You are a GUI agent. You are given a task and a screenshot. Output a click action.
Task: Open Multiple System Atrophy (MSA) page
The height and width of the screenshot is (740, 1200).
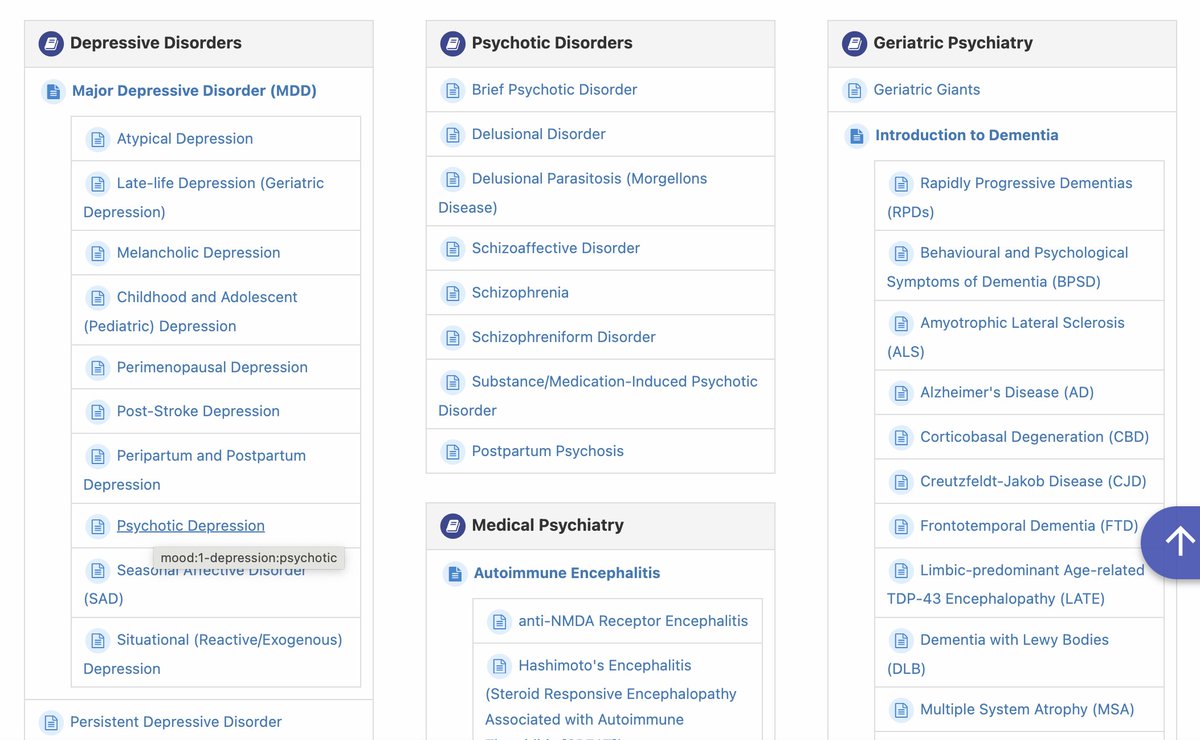(1027, 710)
